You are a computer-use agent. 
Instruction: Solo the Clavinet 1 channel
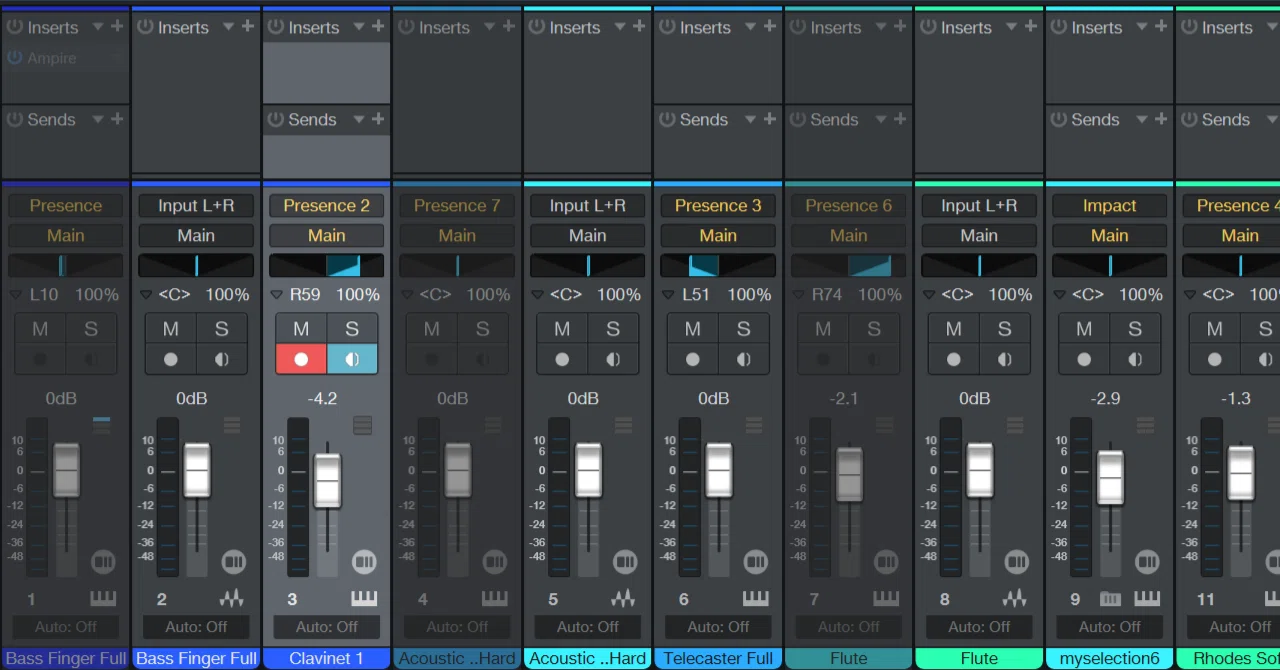point(352,329)
